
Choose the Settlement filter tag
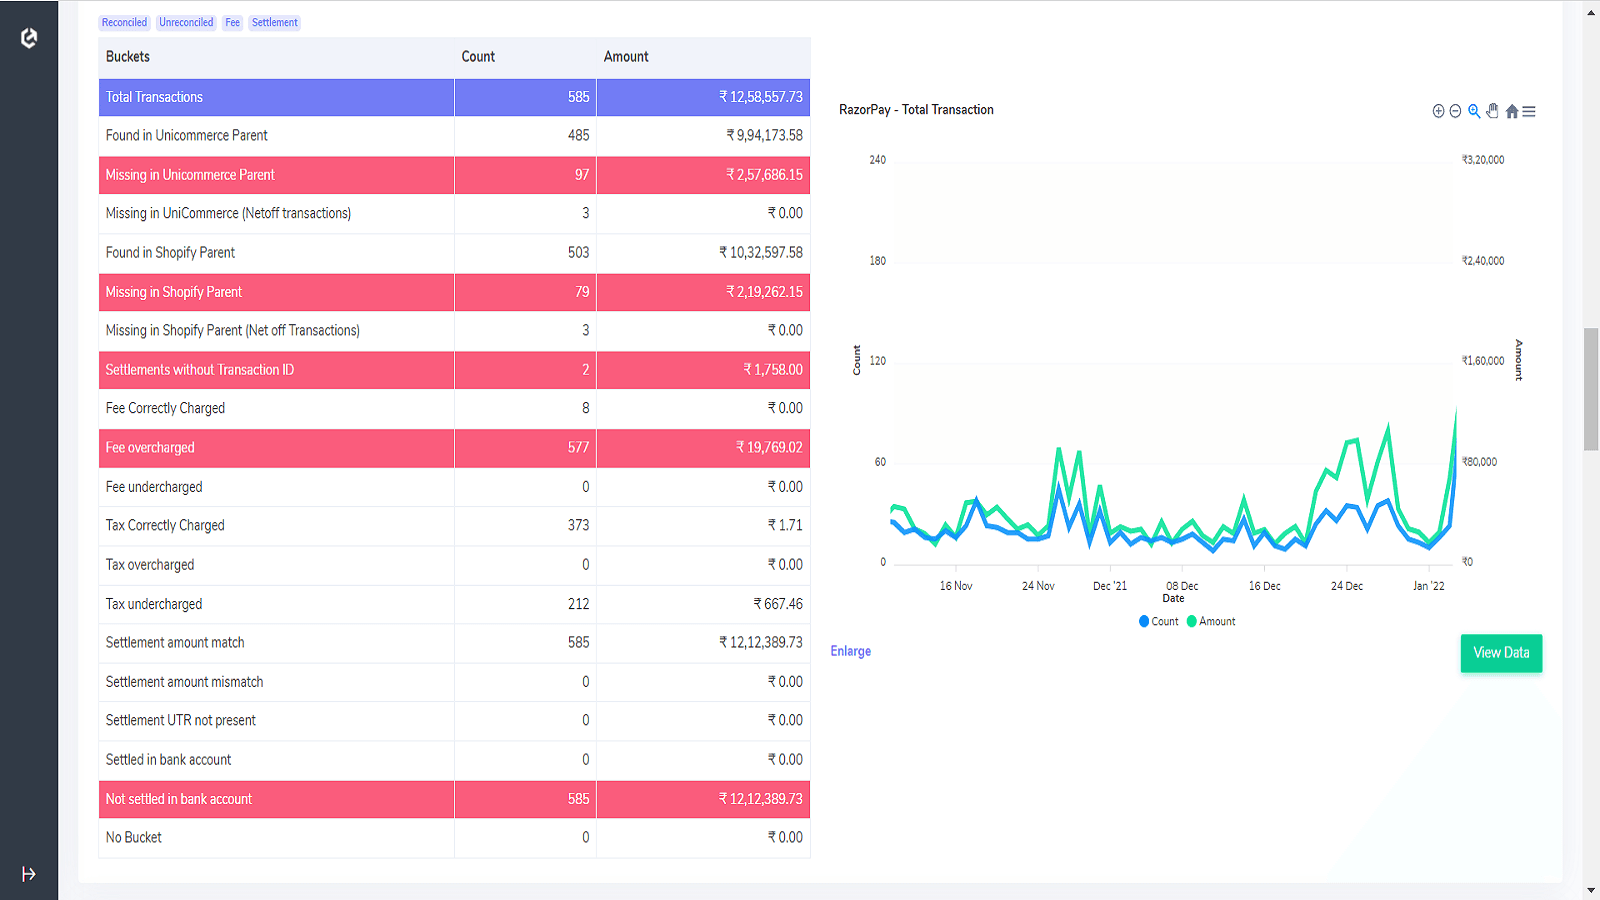[x=274, y=22]
